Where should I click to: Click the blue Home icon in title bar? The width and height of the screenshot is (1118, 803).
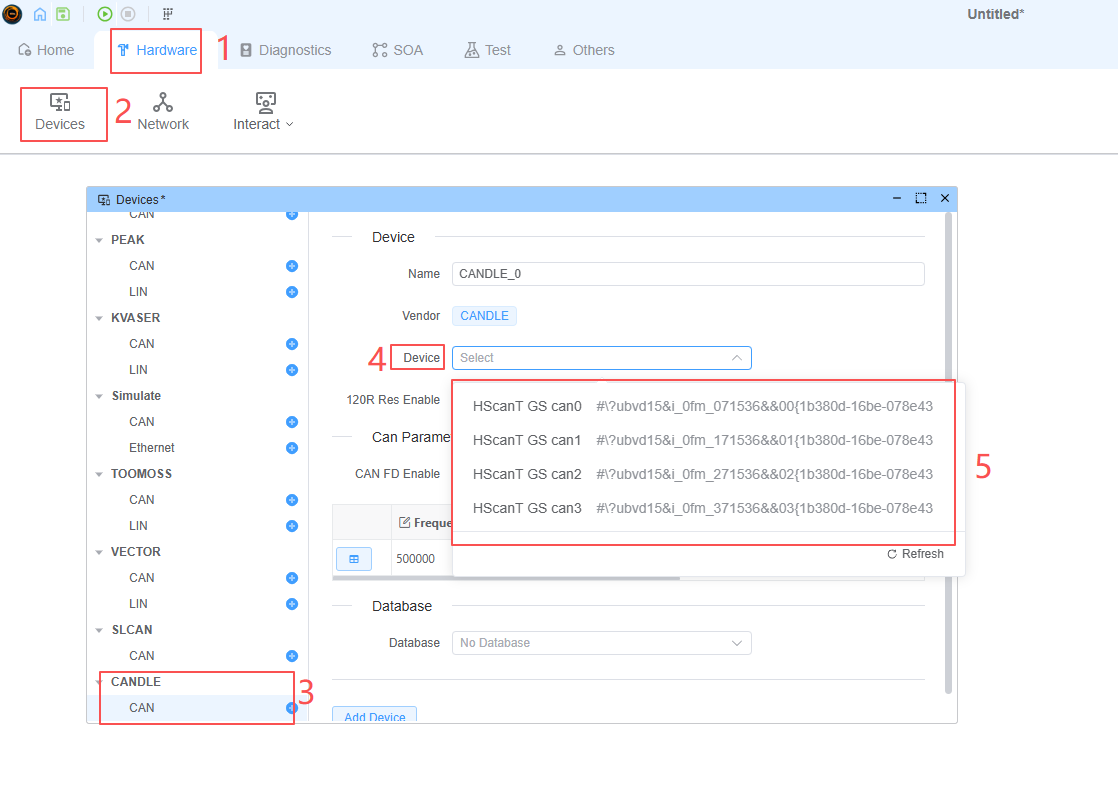pyautogui.click(x=40, y=14)
